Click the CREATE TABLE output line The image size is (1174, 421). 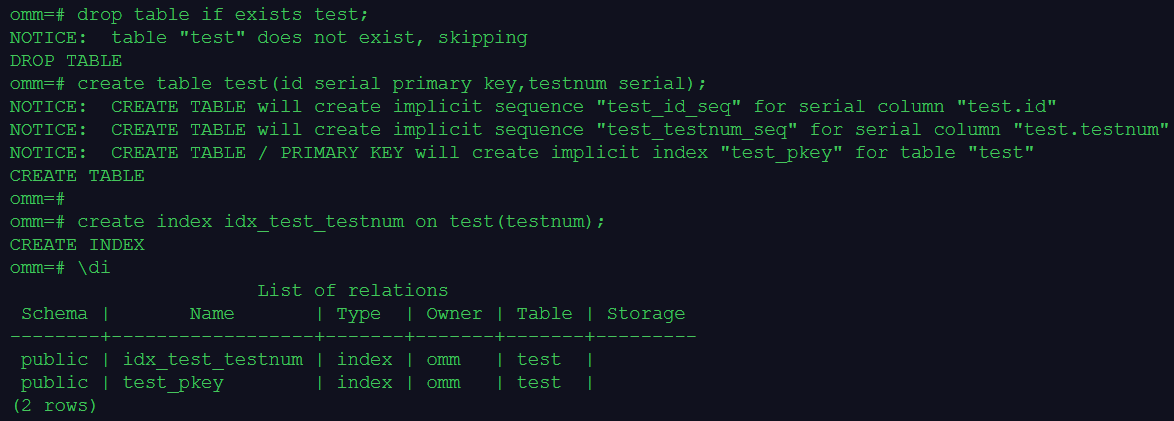76,175
